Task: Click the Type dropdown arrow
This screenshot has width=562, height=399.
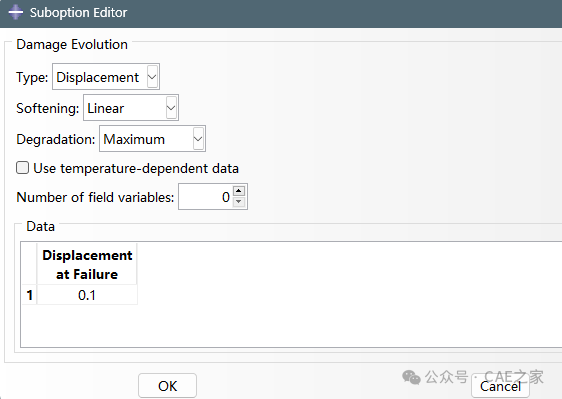Action: pos(152,77)
